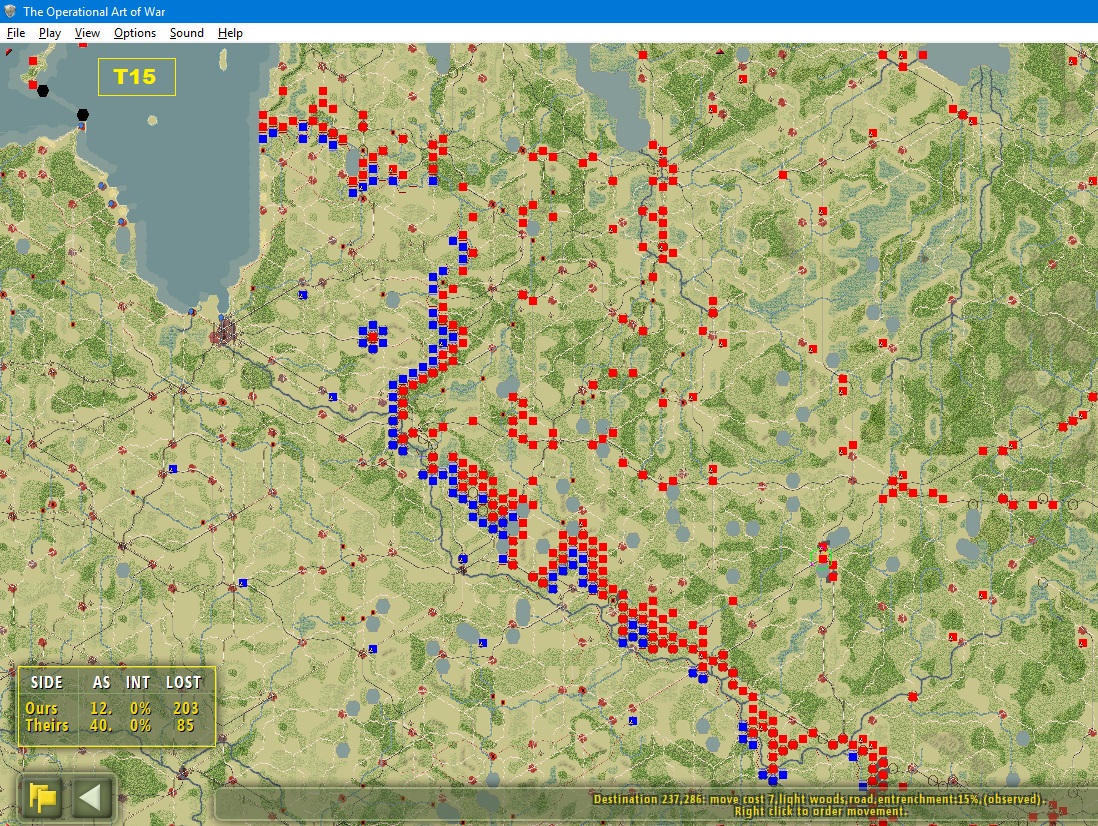The height and width of the screenshot is (826, 1098).
Task: Open the File menu
Action: pos(15,33)
